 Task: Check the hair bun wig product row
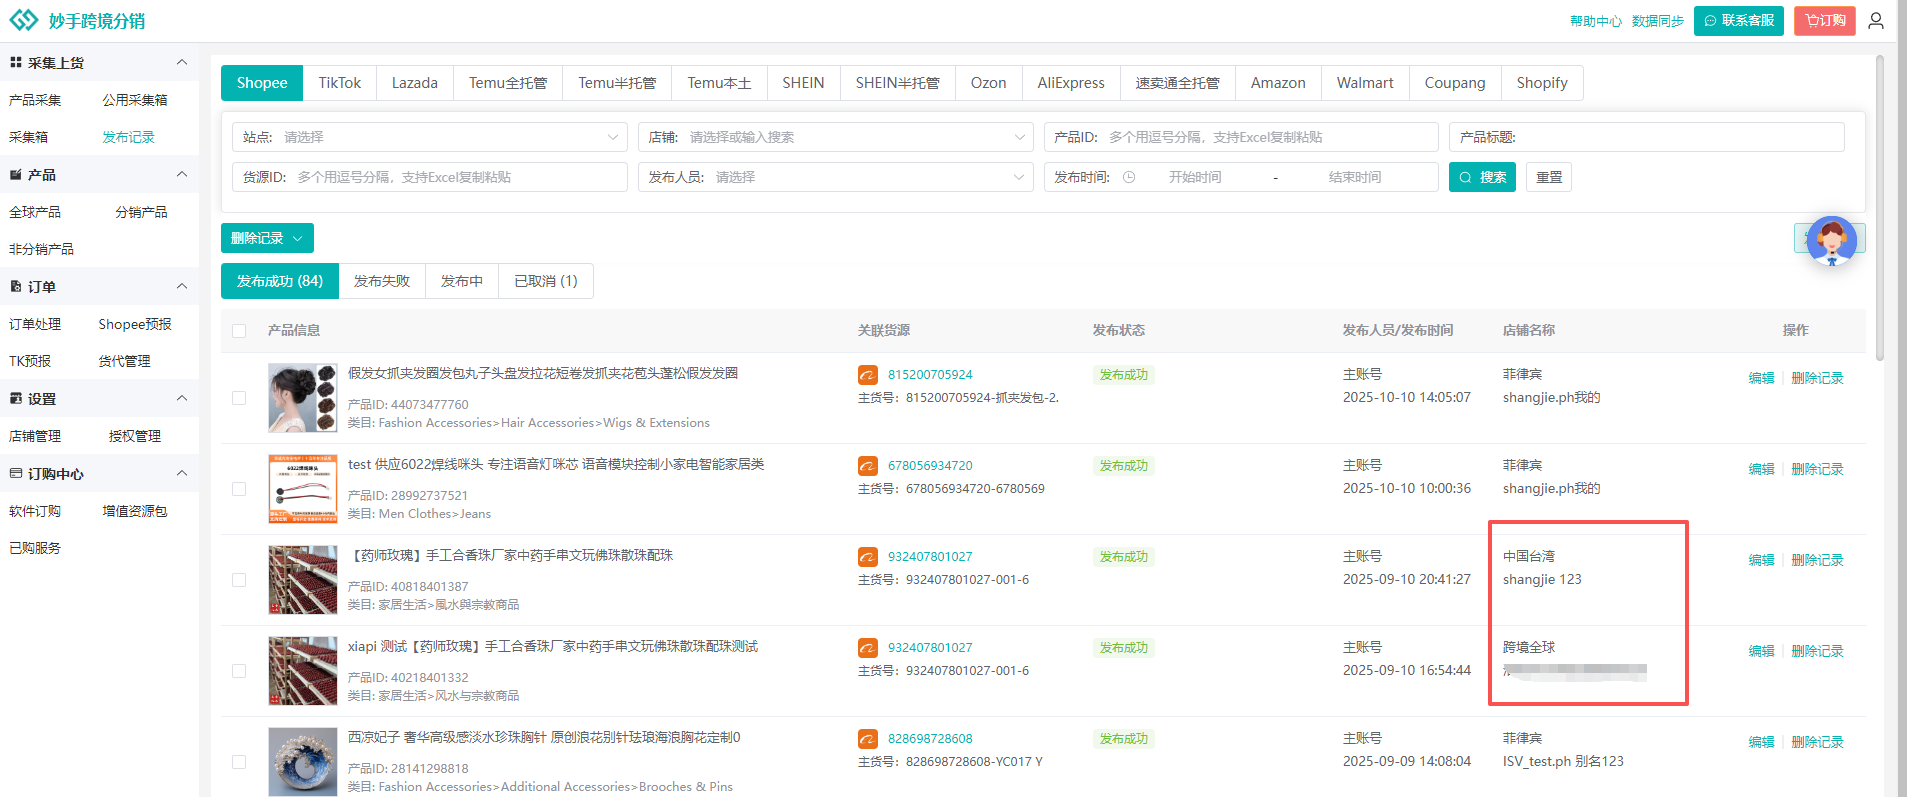239,398
